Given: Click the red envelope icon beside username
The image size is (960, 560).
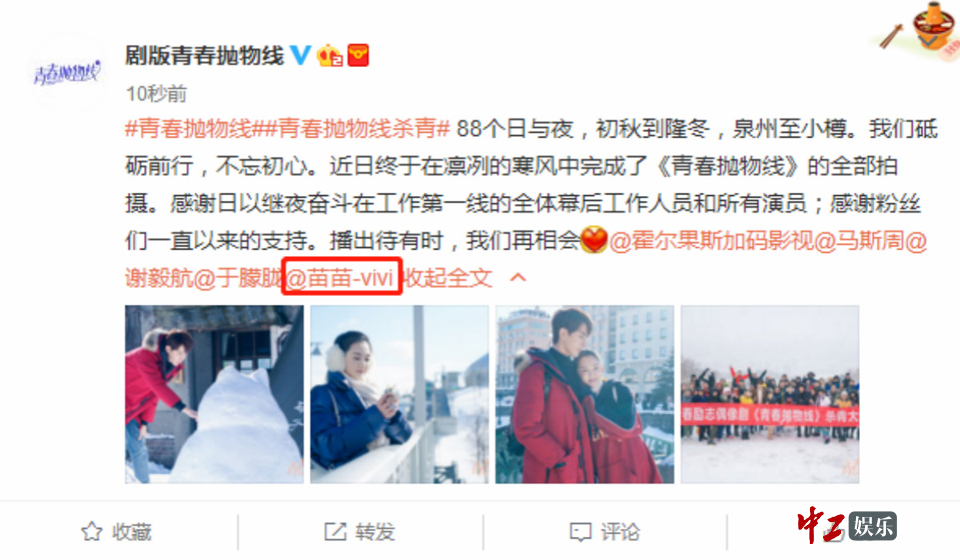Looking at the screenshot, I should point(358,55).
